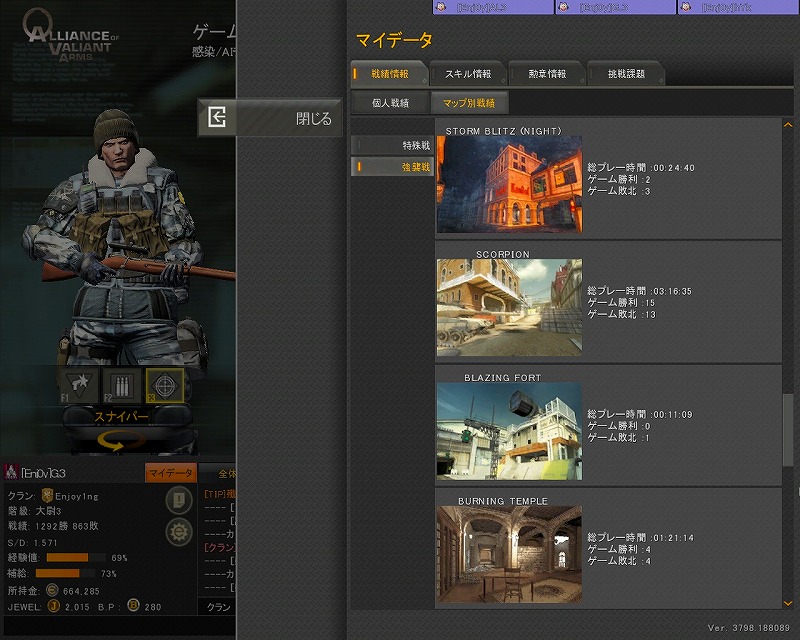Open the gear settings icon in profile
This screenshot has height=640, width=800.
pyautogui.click(x=179, y=531)
